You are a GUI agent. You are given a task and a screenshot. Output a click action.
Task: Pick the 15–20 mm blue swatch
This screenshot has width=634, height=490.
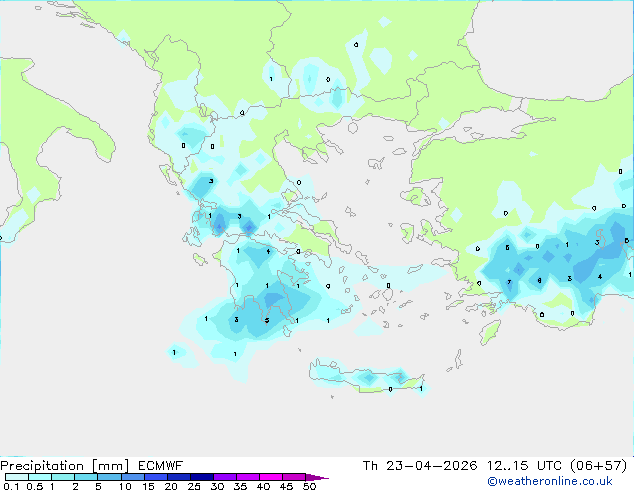coord(155,477)
